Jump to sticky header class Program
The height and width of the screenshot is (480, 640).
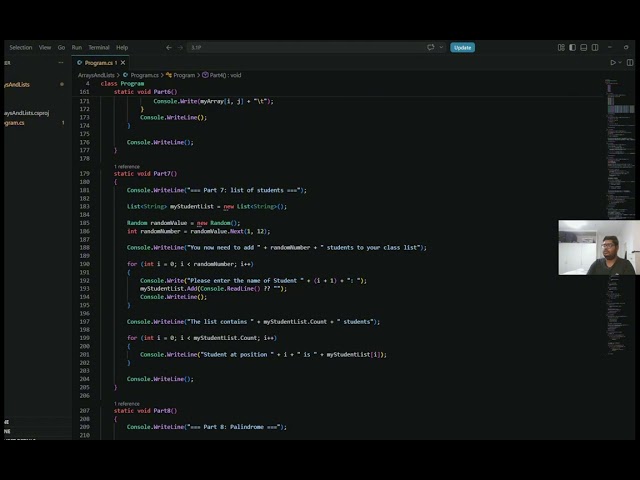(122, 84)
